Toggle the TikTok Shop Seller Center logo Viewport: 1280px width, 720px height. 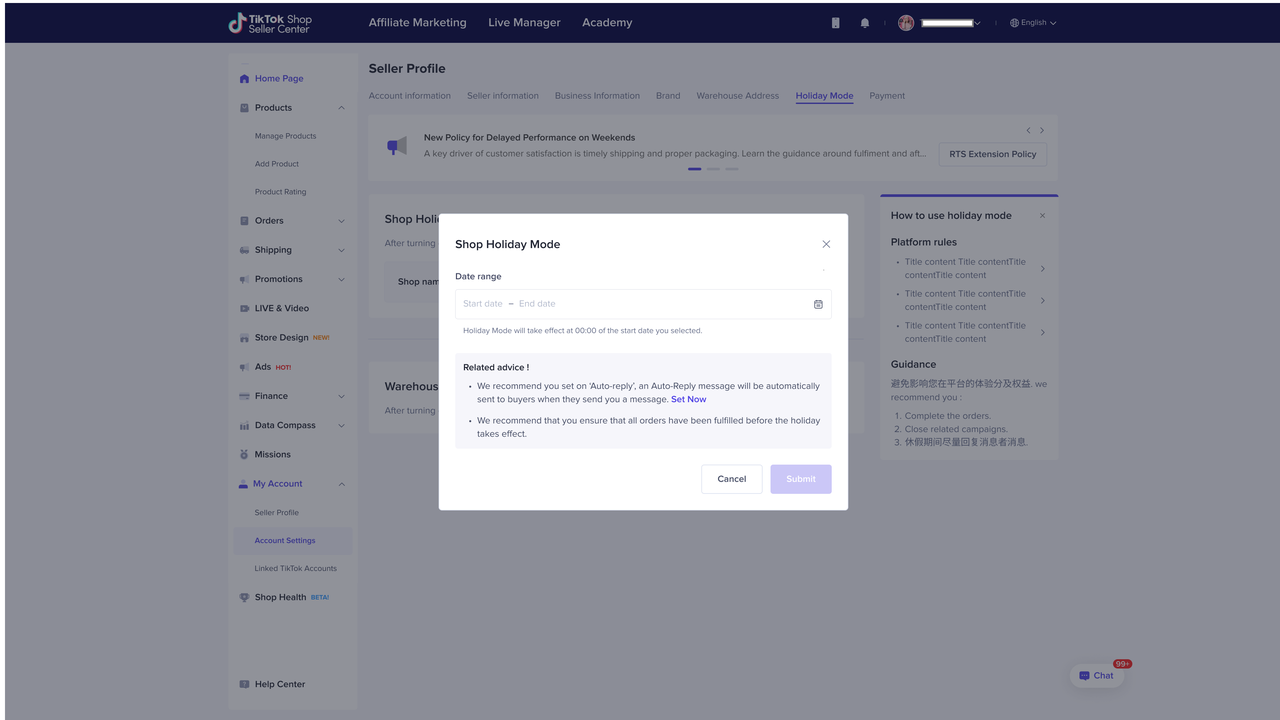[x=270, y=22]
